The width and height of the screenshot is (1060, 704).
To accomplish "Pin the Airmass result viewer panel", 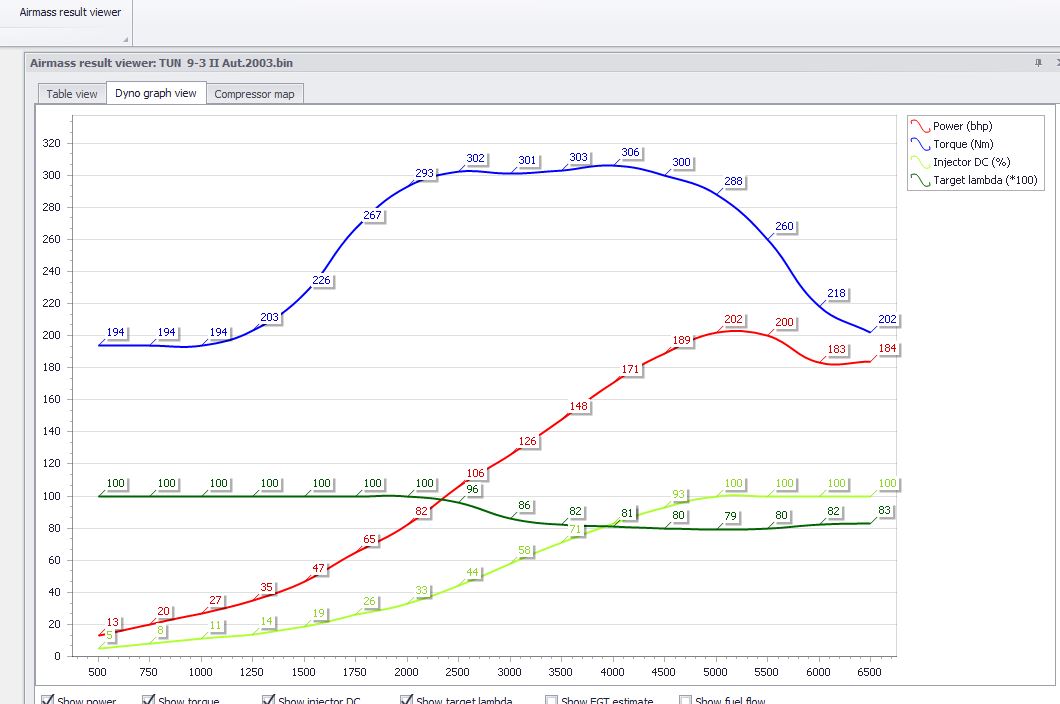I will (1038, 63).
